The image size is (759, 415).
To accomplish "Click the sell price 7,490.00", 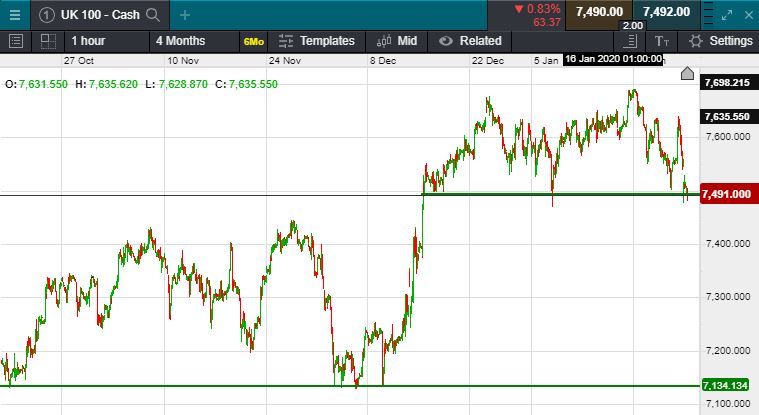I will 599,12.
